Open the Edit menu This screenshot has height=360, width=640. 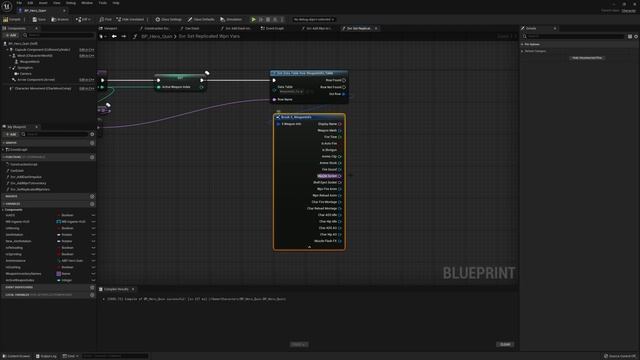point(30,3)
